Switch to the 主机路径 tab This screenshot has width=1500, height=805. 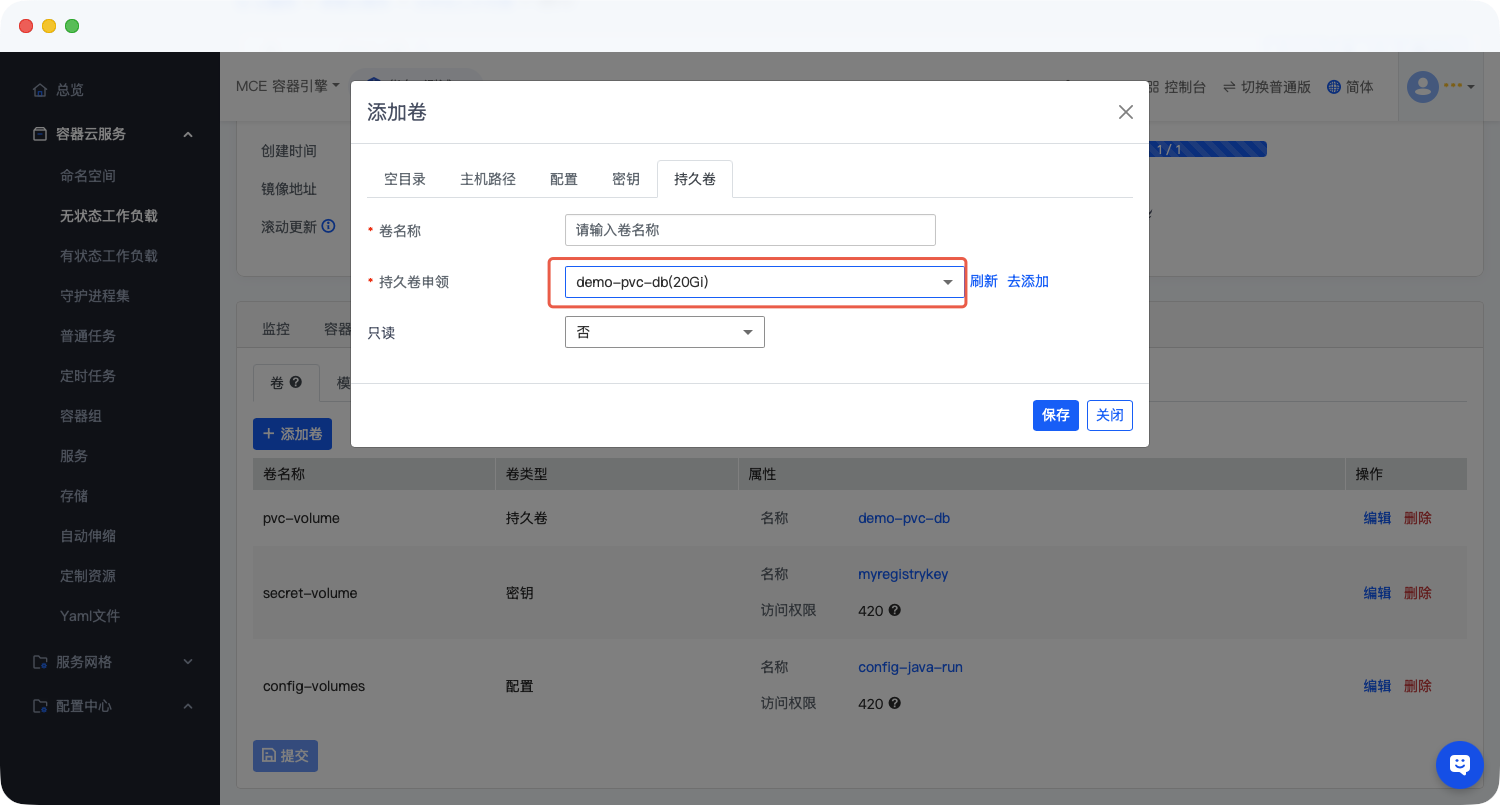coord(488,179)
